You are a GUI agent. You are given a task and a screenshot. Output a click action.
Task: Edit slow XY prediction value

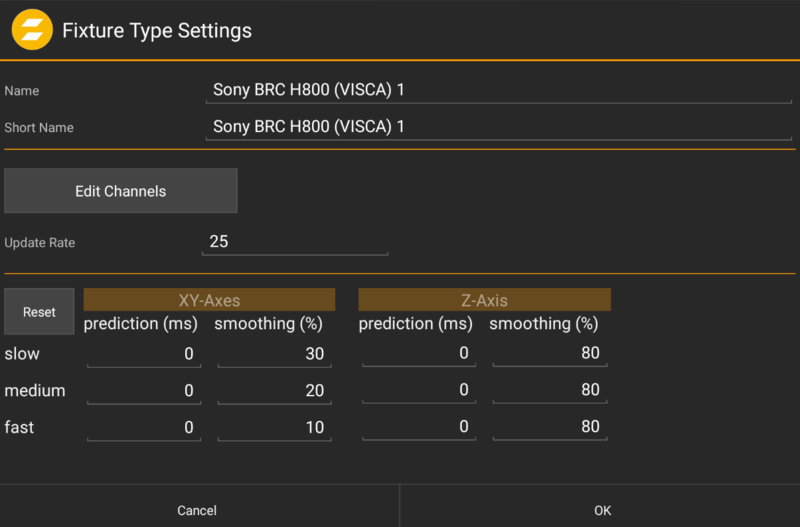coord(144,354)
